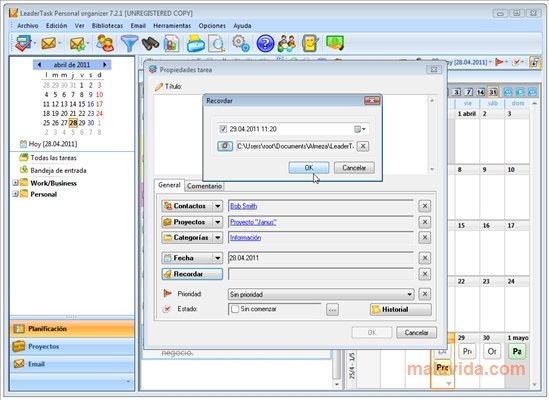Click the new task checkmark toolbar icon
Image resolution: width=549 pixels, height=400 pixels.
pyautogui.click(x=23, y=44)
